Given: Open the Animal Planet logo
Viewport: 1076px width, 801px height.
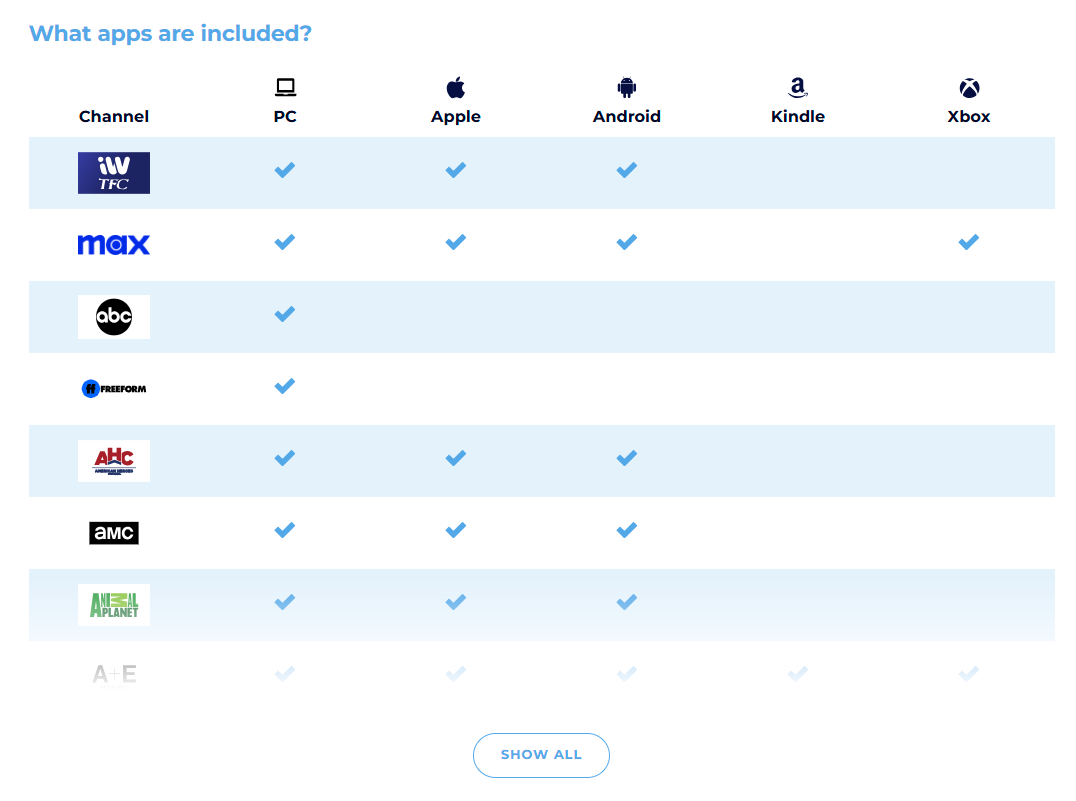Looking at the screenshot, I should coord(114,605).
